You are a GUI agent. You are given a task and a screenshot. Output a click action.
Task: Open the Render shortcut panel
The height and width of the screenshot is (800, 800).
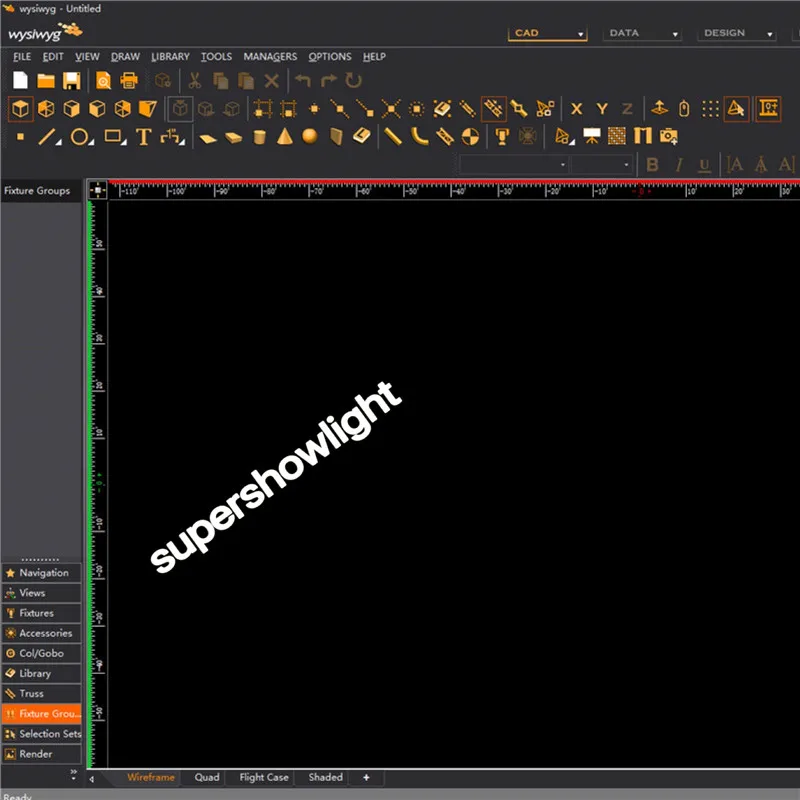point(41,754)
